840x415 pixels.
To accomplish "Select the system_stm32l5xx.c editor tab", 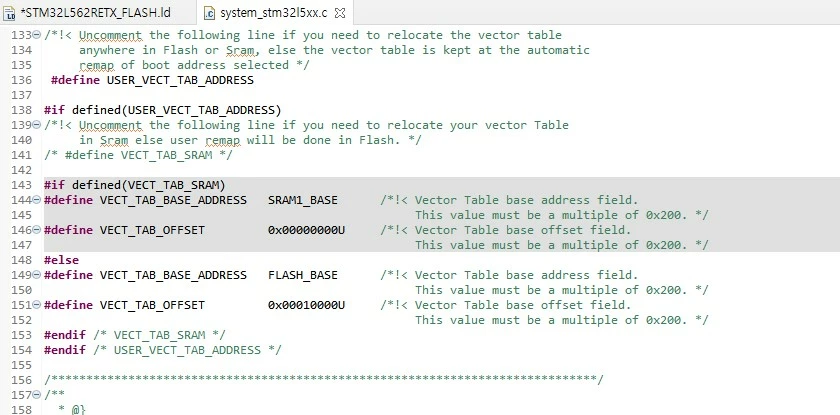I will click(x=273, y=12).
